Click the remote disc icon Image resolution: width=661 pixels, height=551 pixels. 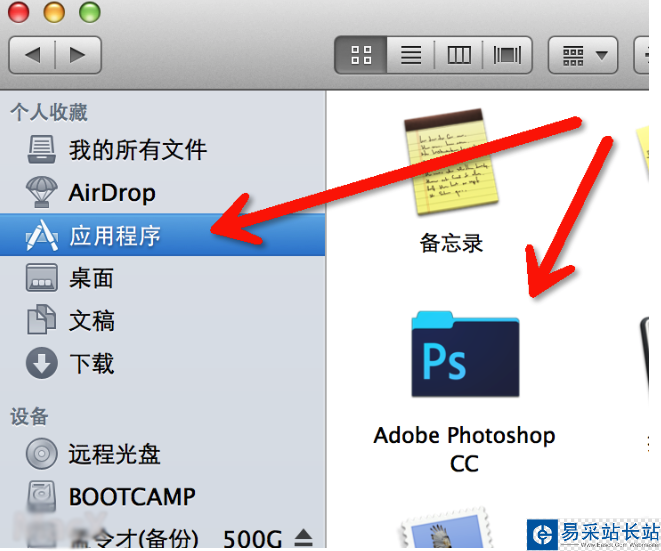click(x=41, y=454)
